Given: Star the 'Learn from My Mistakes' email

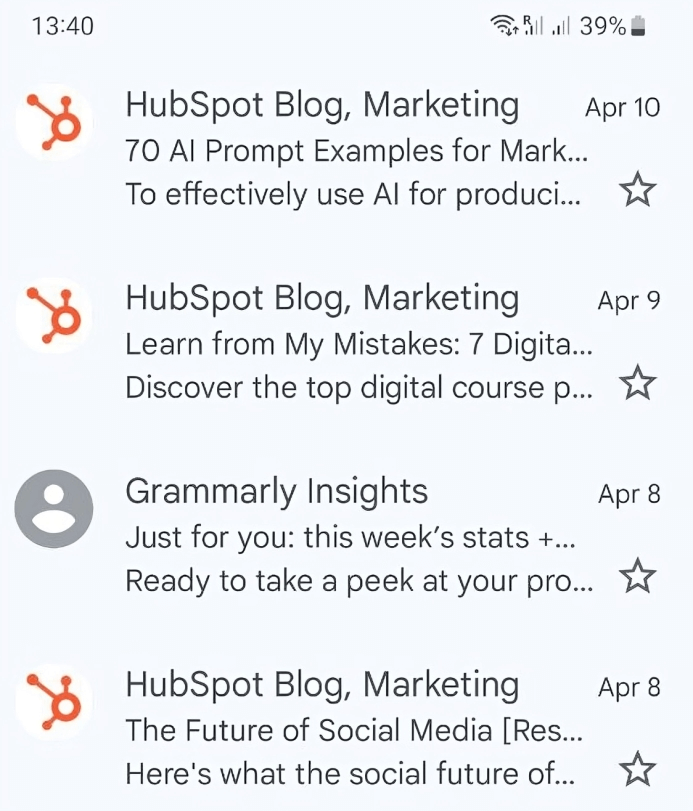Looking at the screenshot, I should point(638,380).
